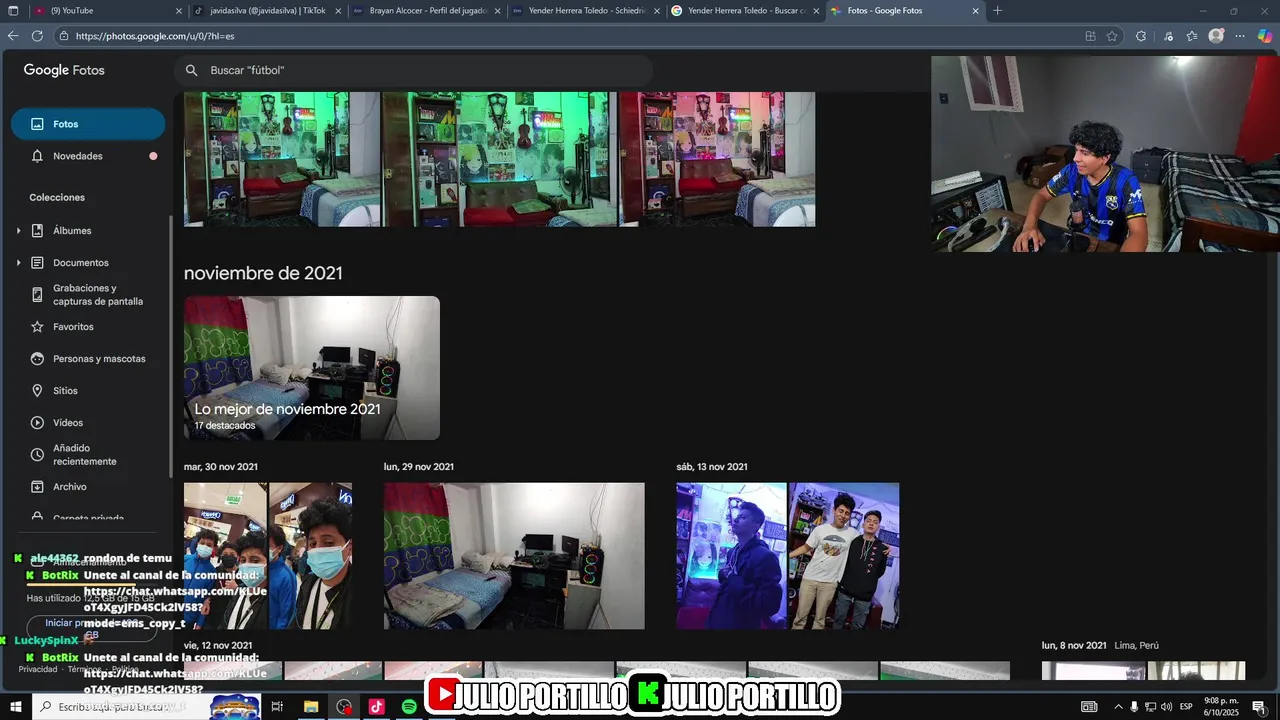Screen dimensions: 1280x720
Task: Open the group photo from 13 nov 2021
Action: (x=844, y=556)
